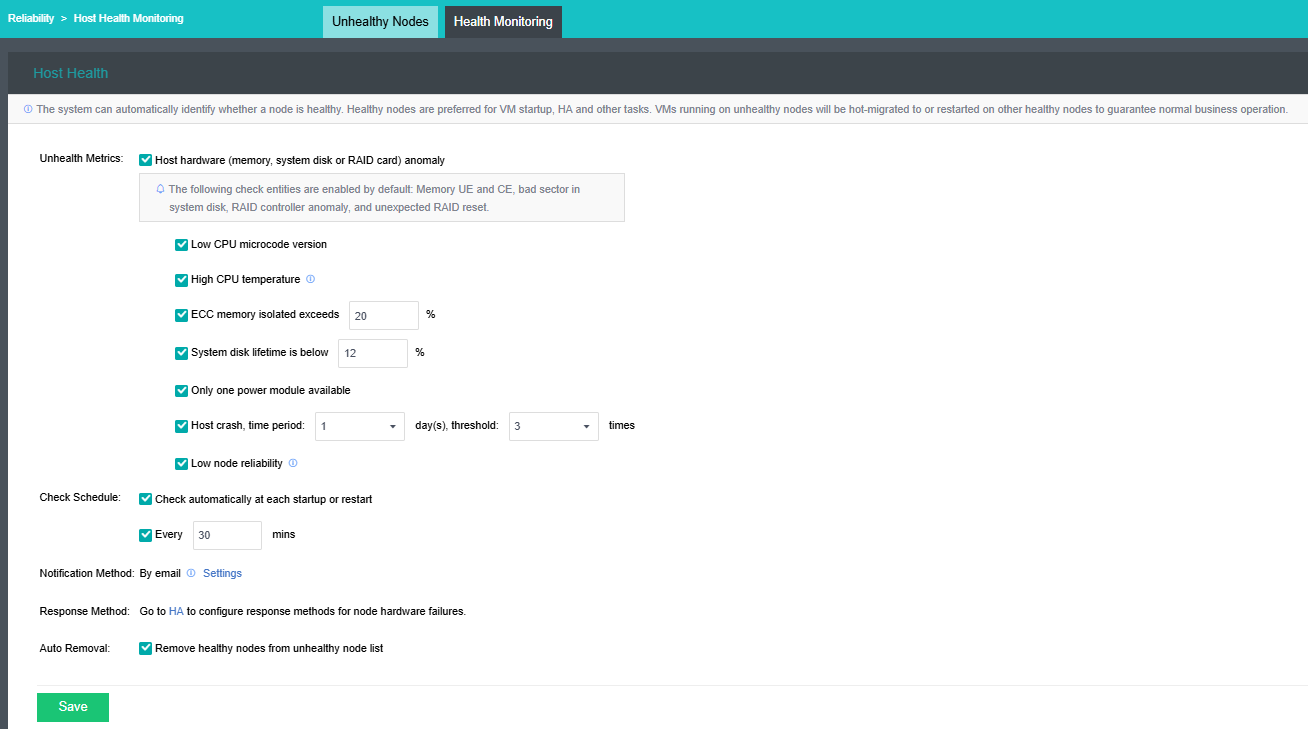
Task: Click the System disk lifetime percentage field
Action: point(373,353)
